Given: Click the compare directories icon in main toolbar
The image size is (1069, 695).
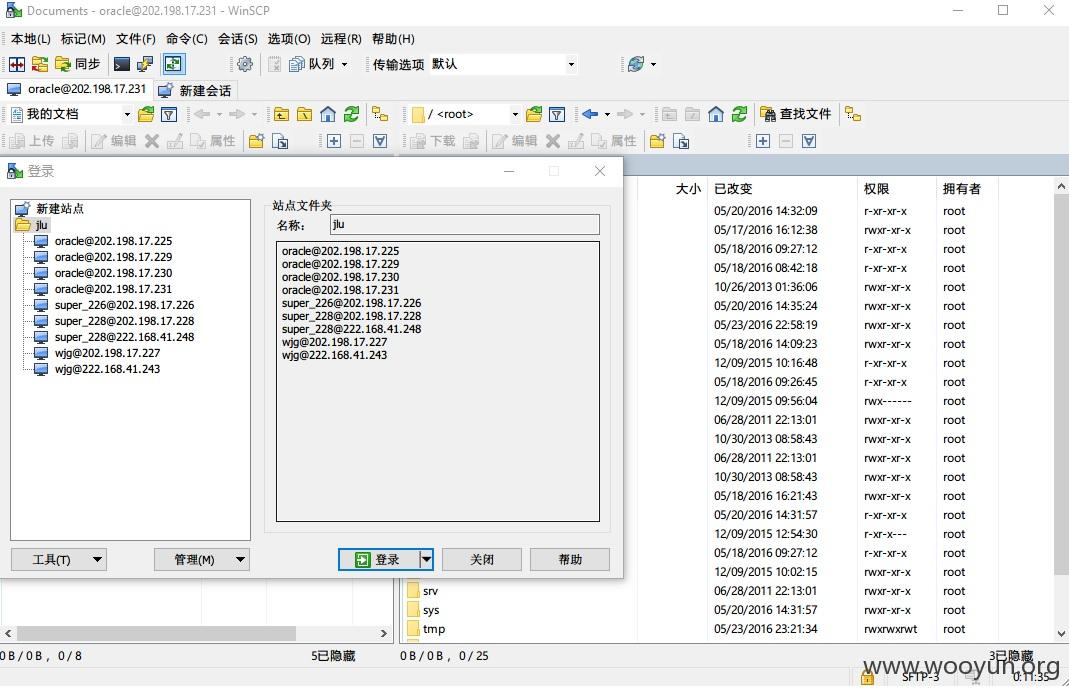Looking at the screenshot, I should click(x=17, y=64).
